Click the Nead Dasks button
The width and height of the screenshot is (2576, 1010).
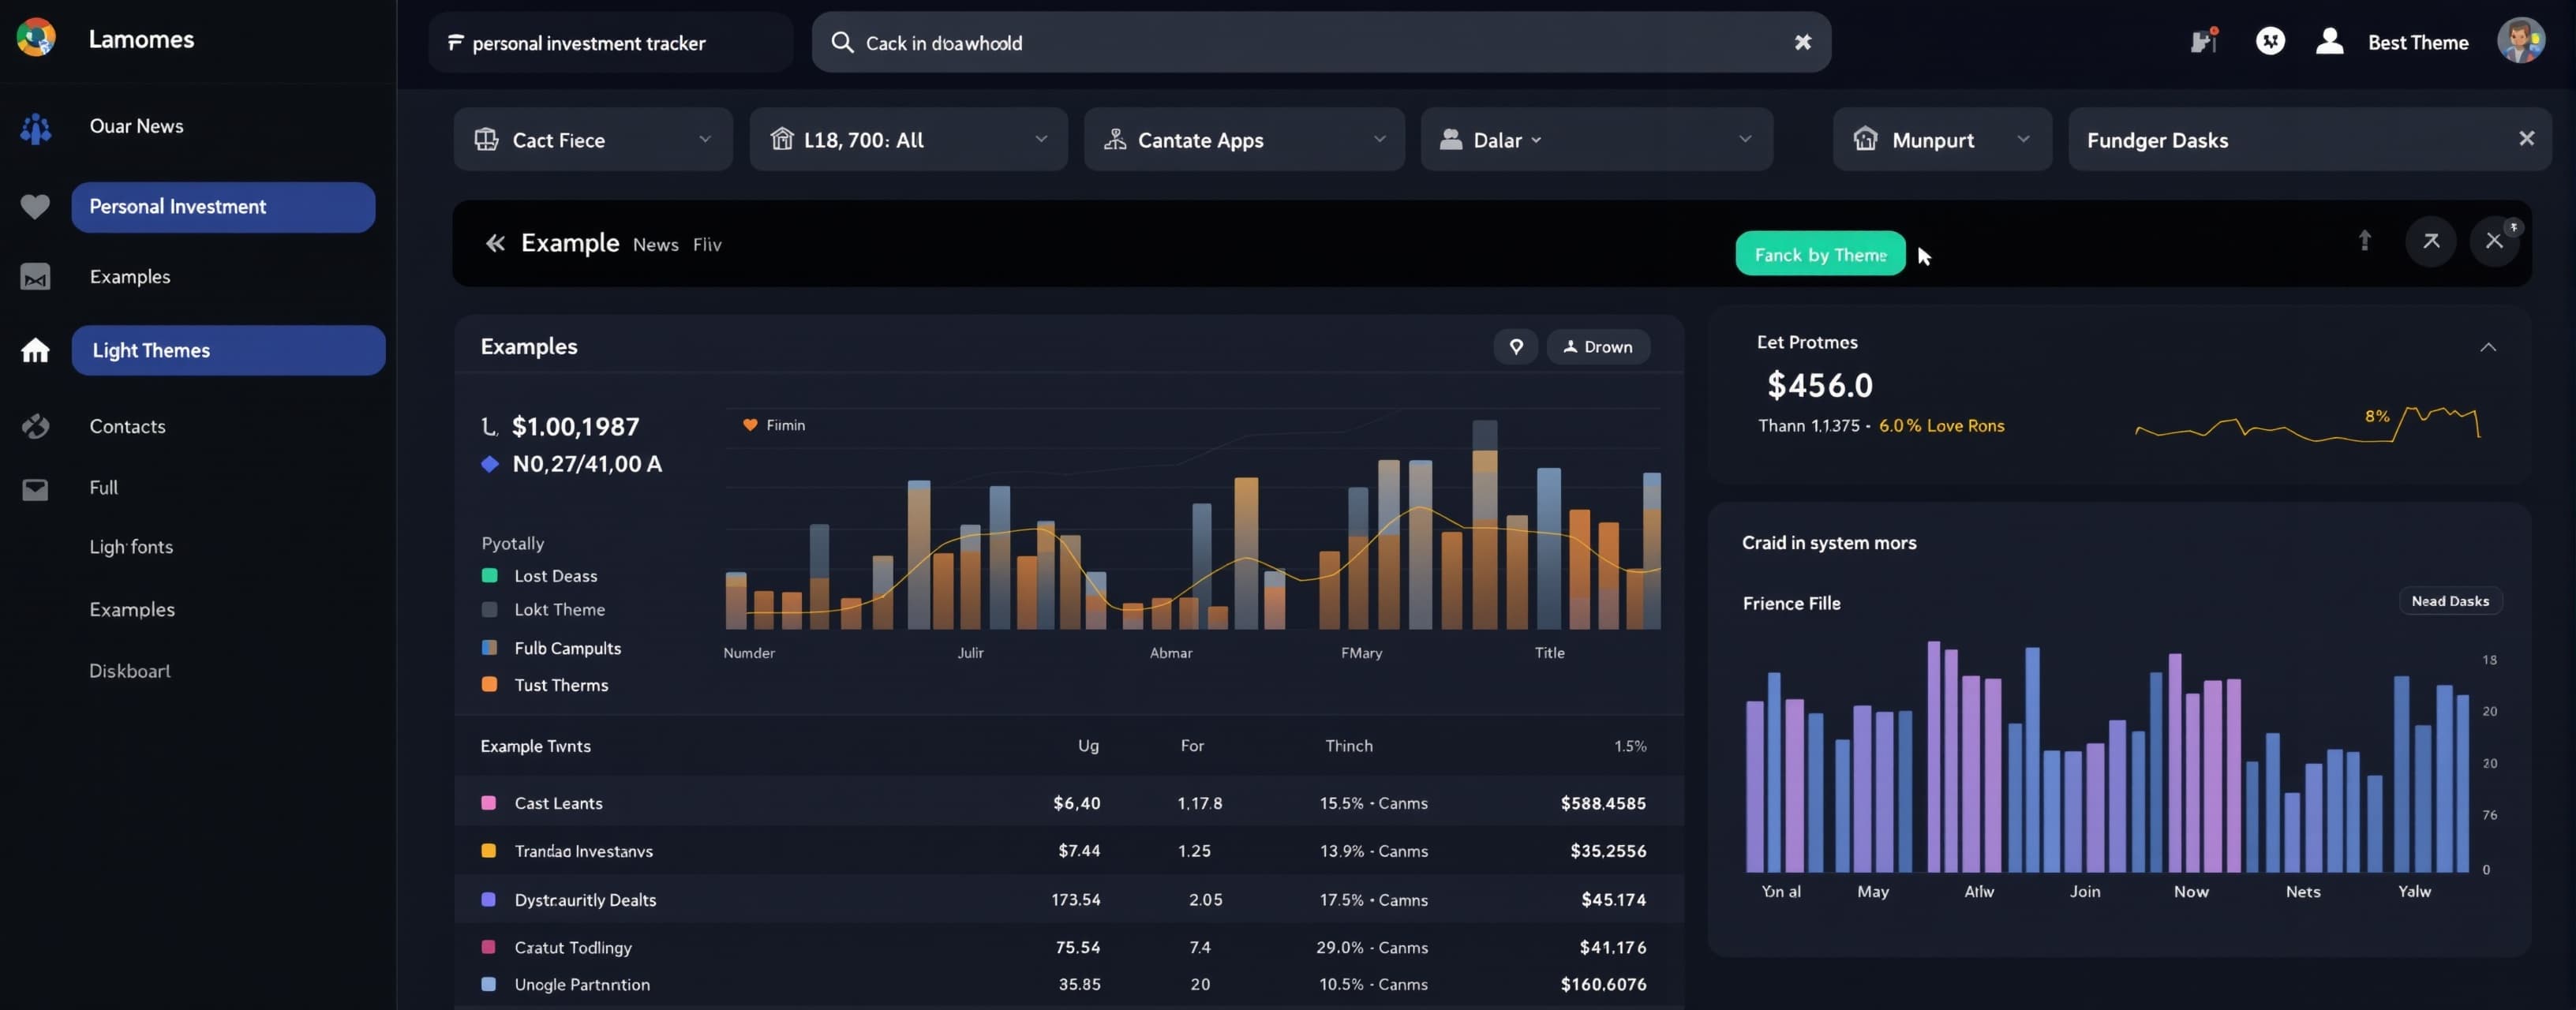tap(2450, 601)
